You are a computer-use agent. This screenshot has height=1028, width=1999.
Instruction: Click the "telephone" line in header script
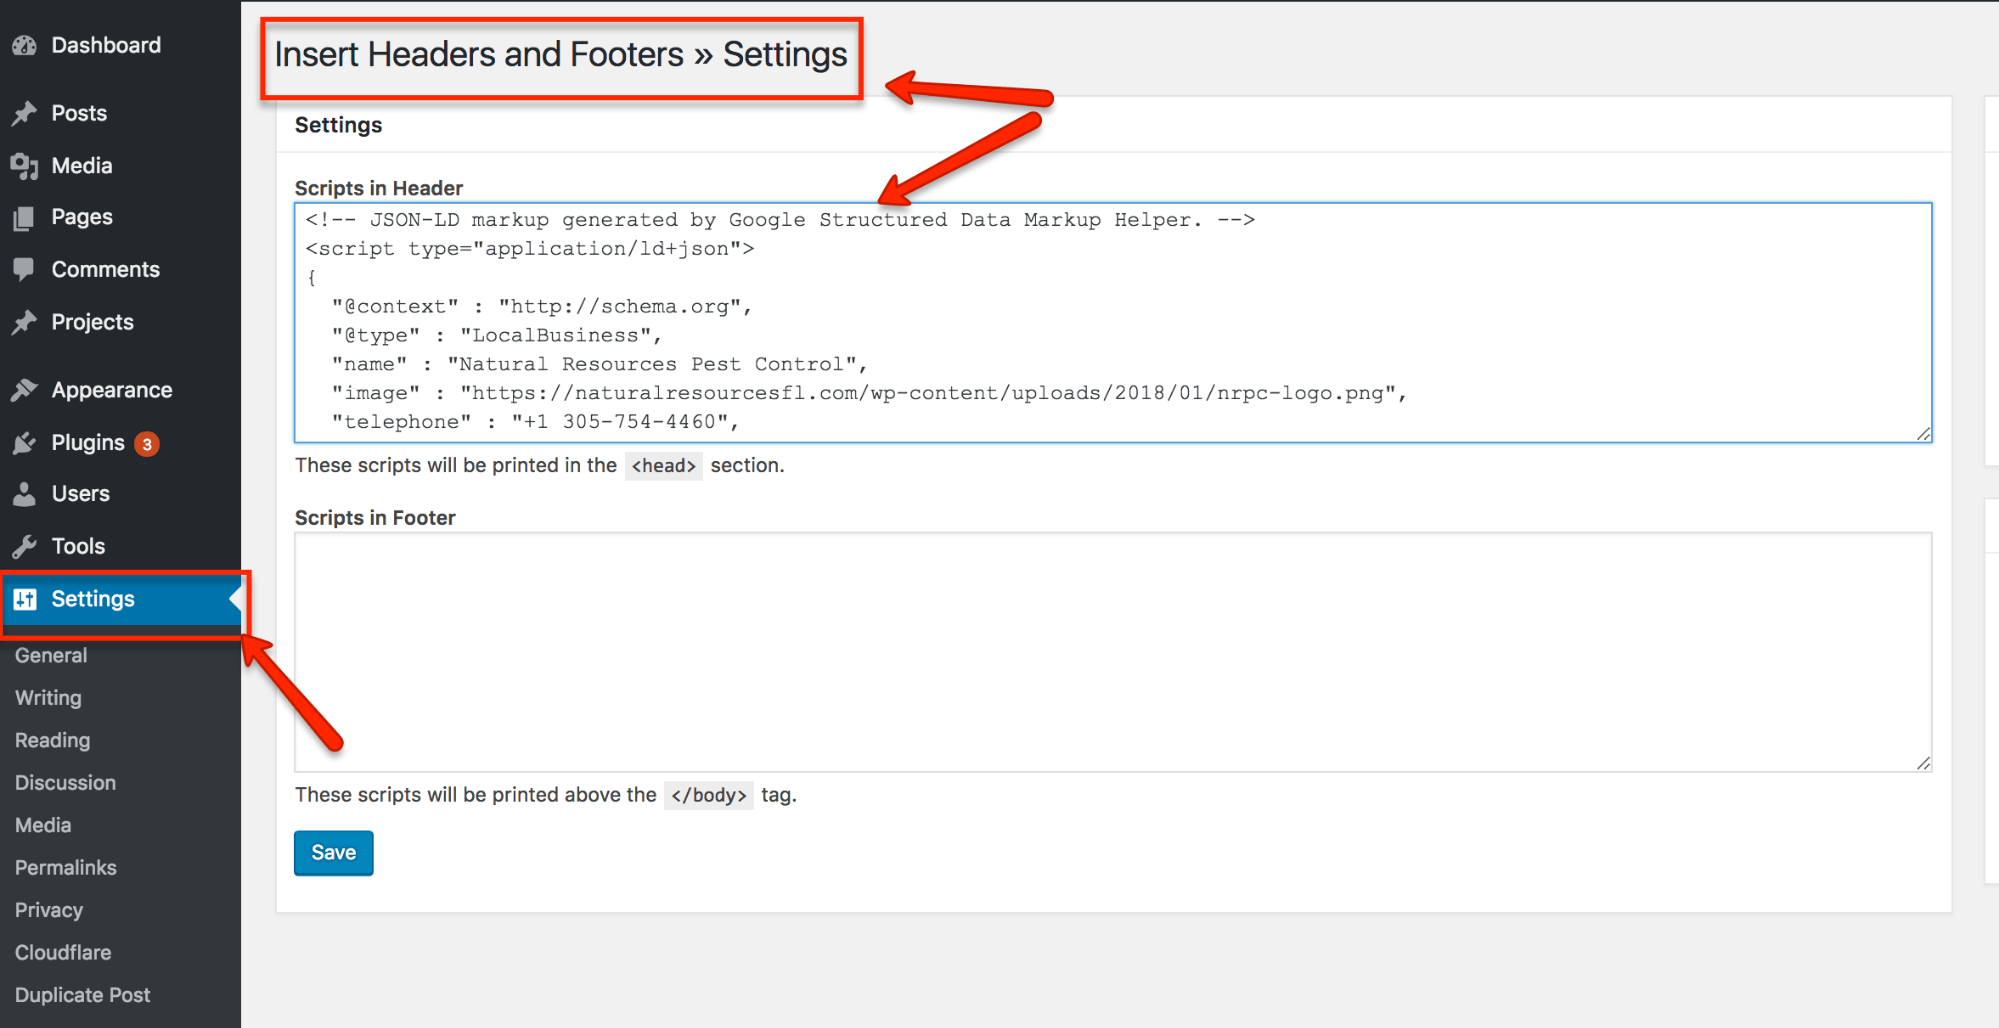pyautogui.click(x=535, y=422)
